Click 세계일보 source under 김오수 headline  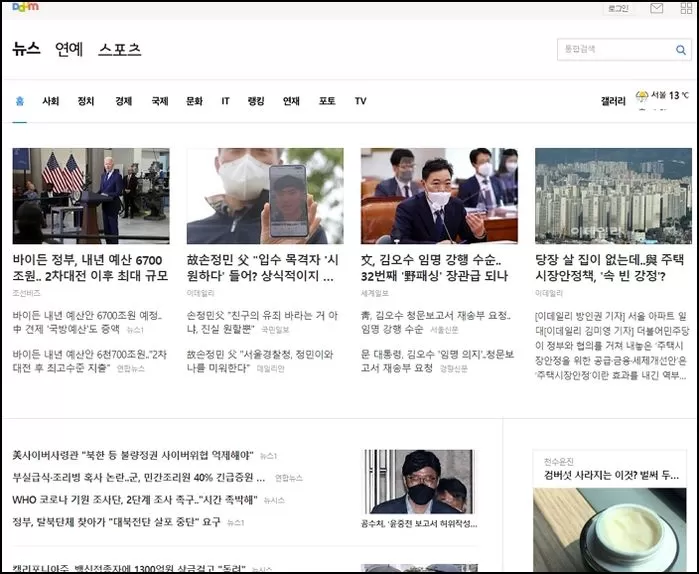pos(374,293)
